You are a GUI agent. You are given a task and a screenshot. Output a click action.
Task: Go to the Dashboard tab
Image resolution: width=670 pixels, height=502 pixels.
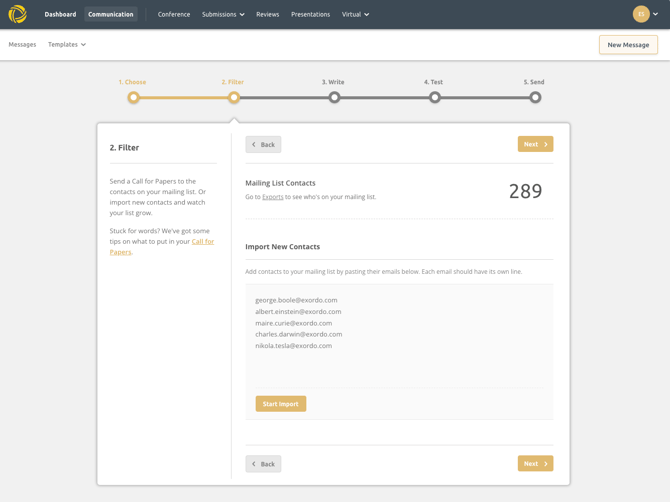pos(60,14)
